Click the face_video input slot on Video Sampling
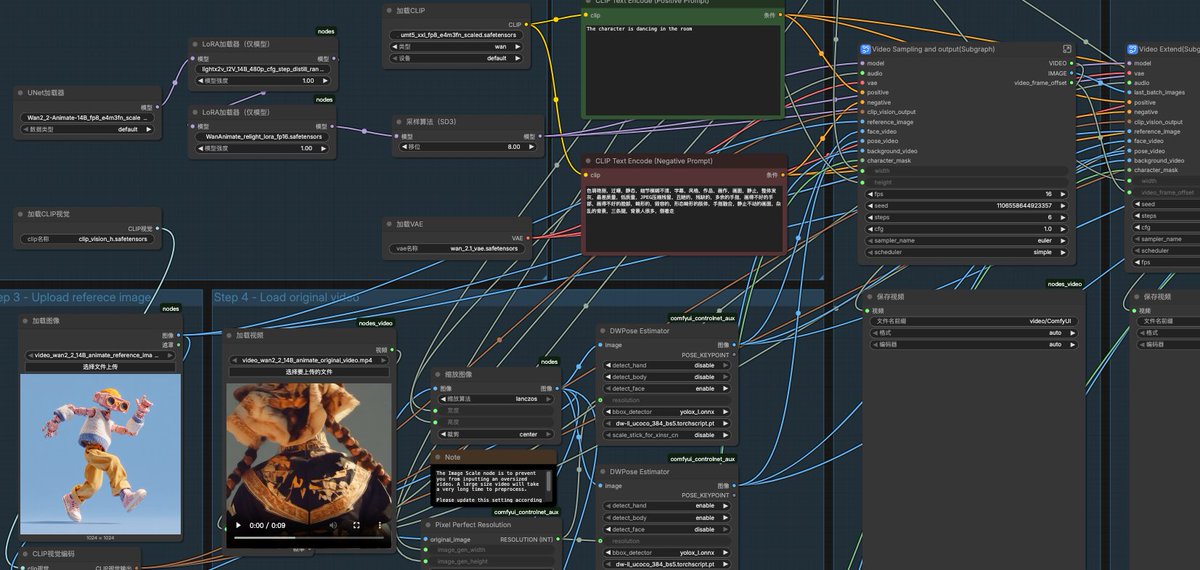1200x570 pixels. [861, 131]
